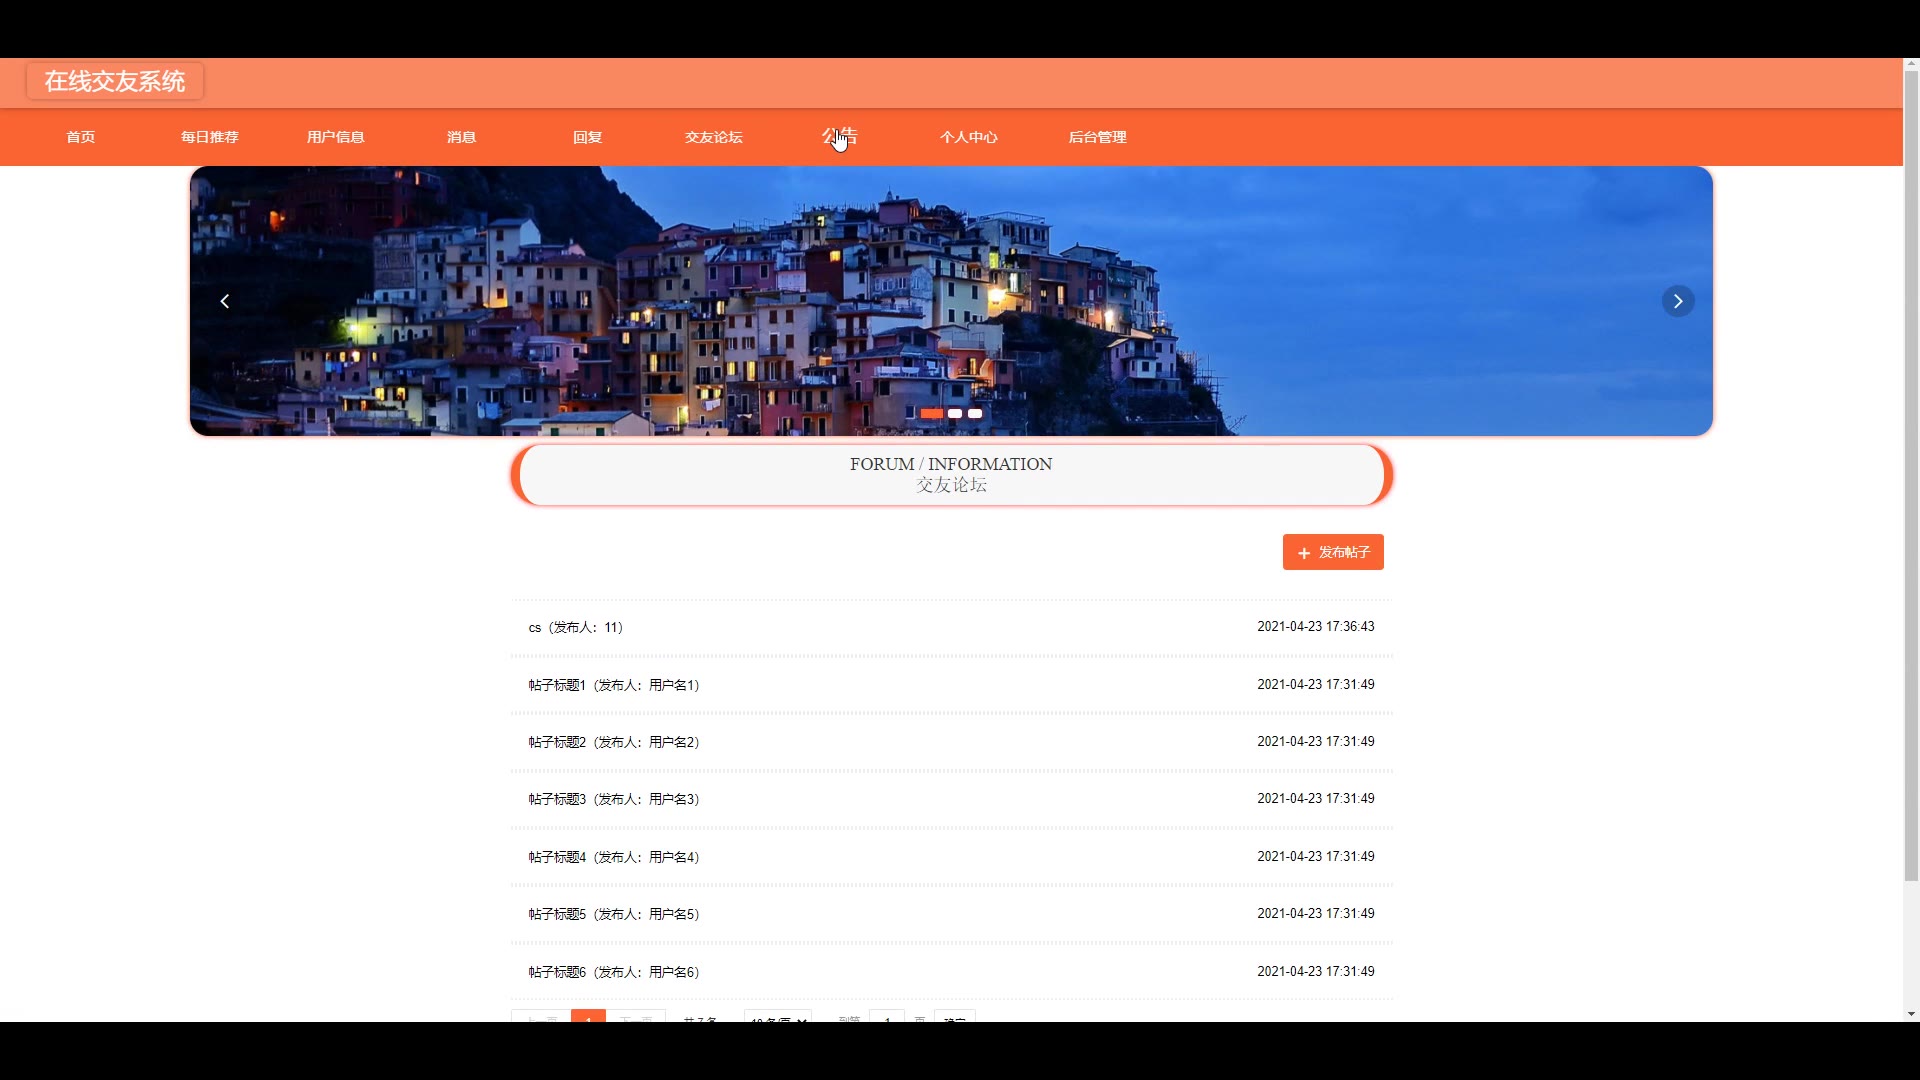1920x1080 pixels.
Task: Open the 个人中心 menu item
Action: tap(969, 137)
